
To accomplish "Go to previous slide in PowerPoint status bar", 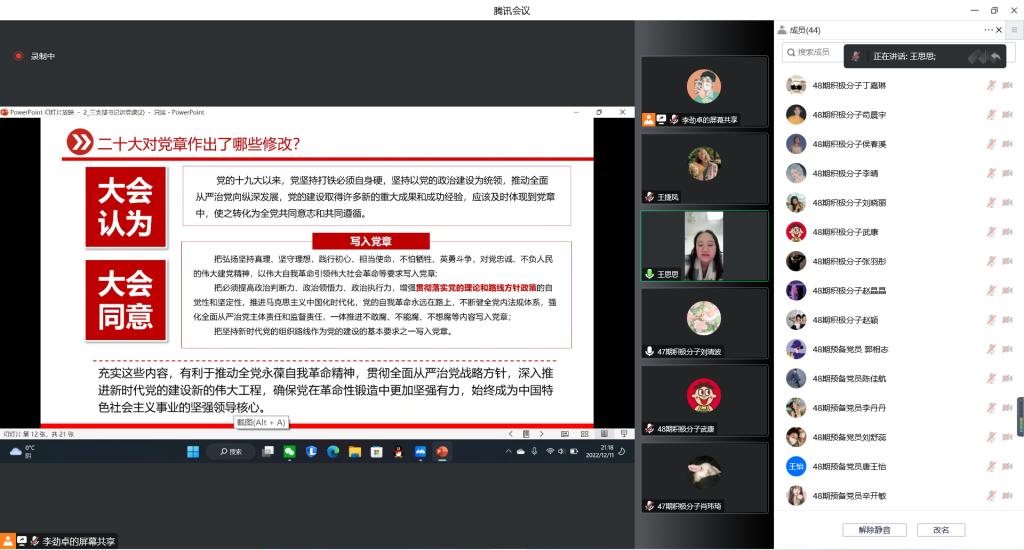I will pos(511,434).
